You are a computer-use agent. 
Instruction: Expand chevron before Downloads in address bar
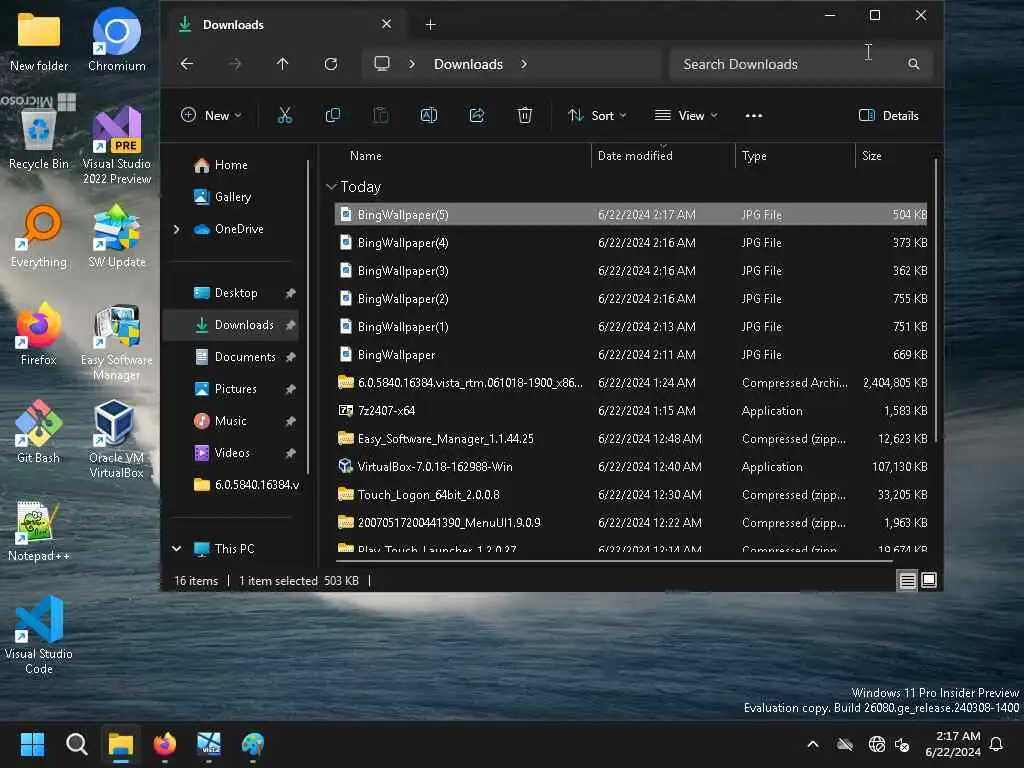click(411, 64)
